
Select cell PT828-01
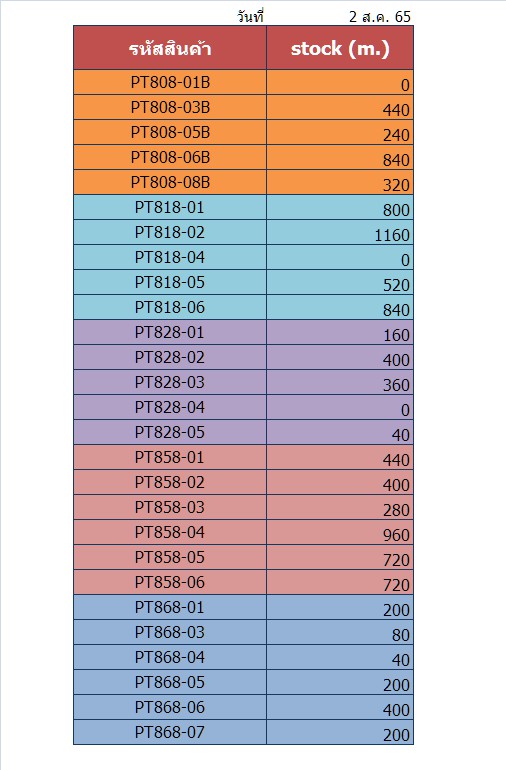(170, 332)
